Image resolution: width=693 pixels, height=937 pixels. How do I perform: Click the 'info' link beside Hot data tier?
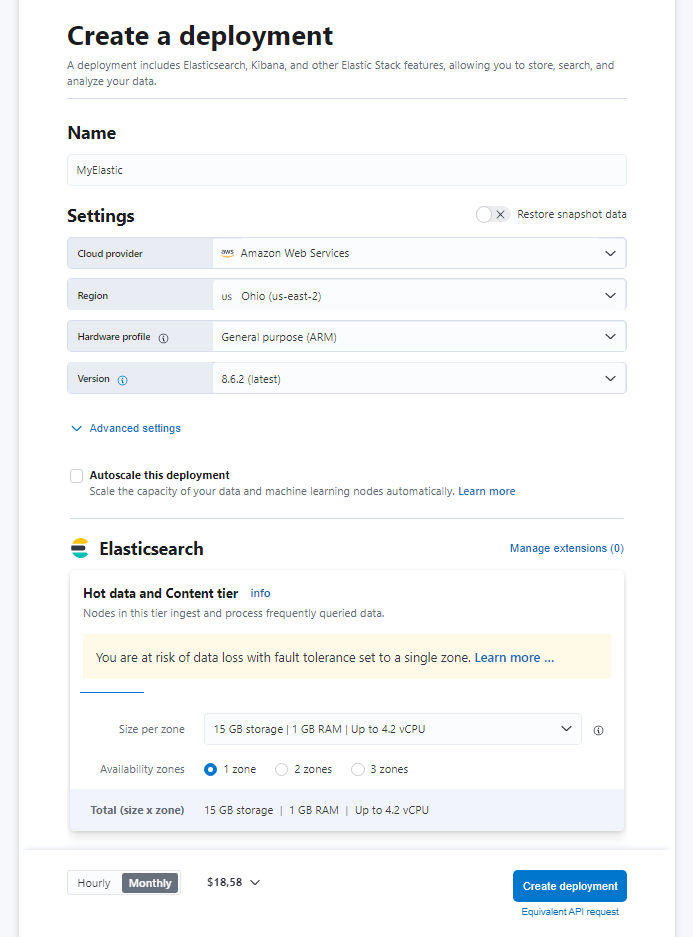point(260,593)
